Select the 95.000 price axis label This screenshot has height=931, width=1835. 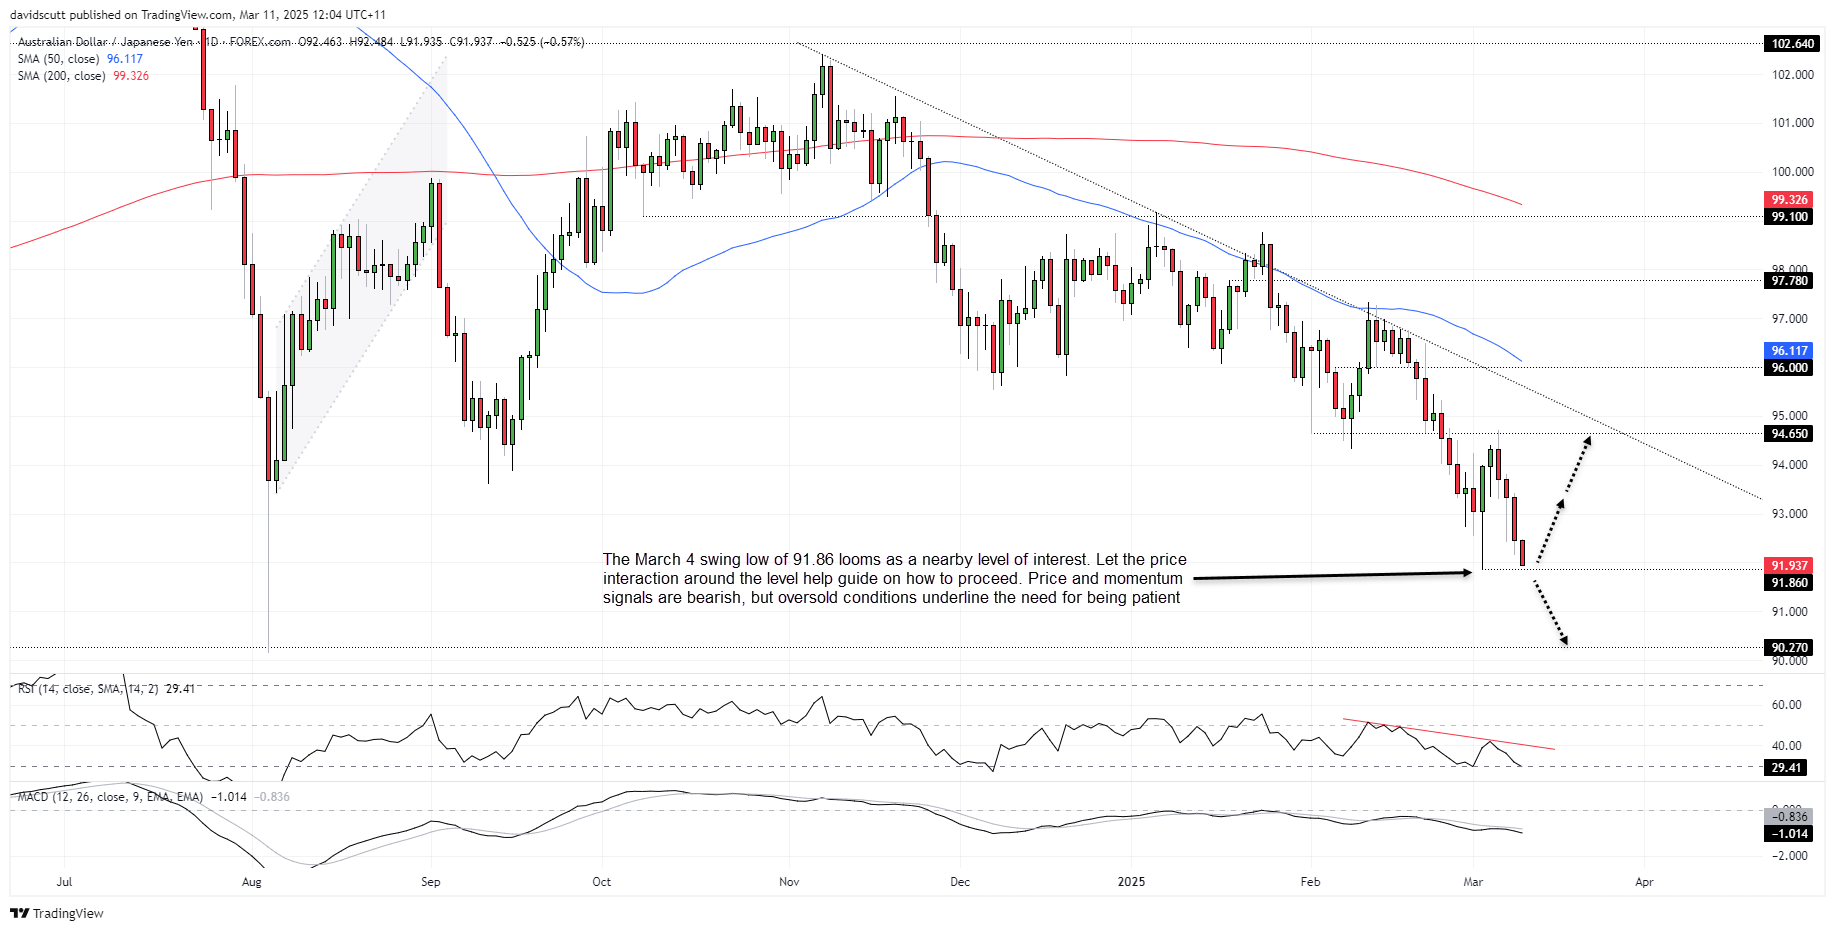pos(1789,416)
